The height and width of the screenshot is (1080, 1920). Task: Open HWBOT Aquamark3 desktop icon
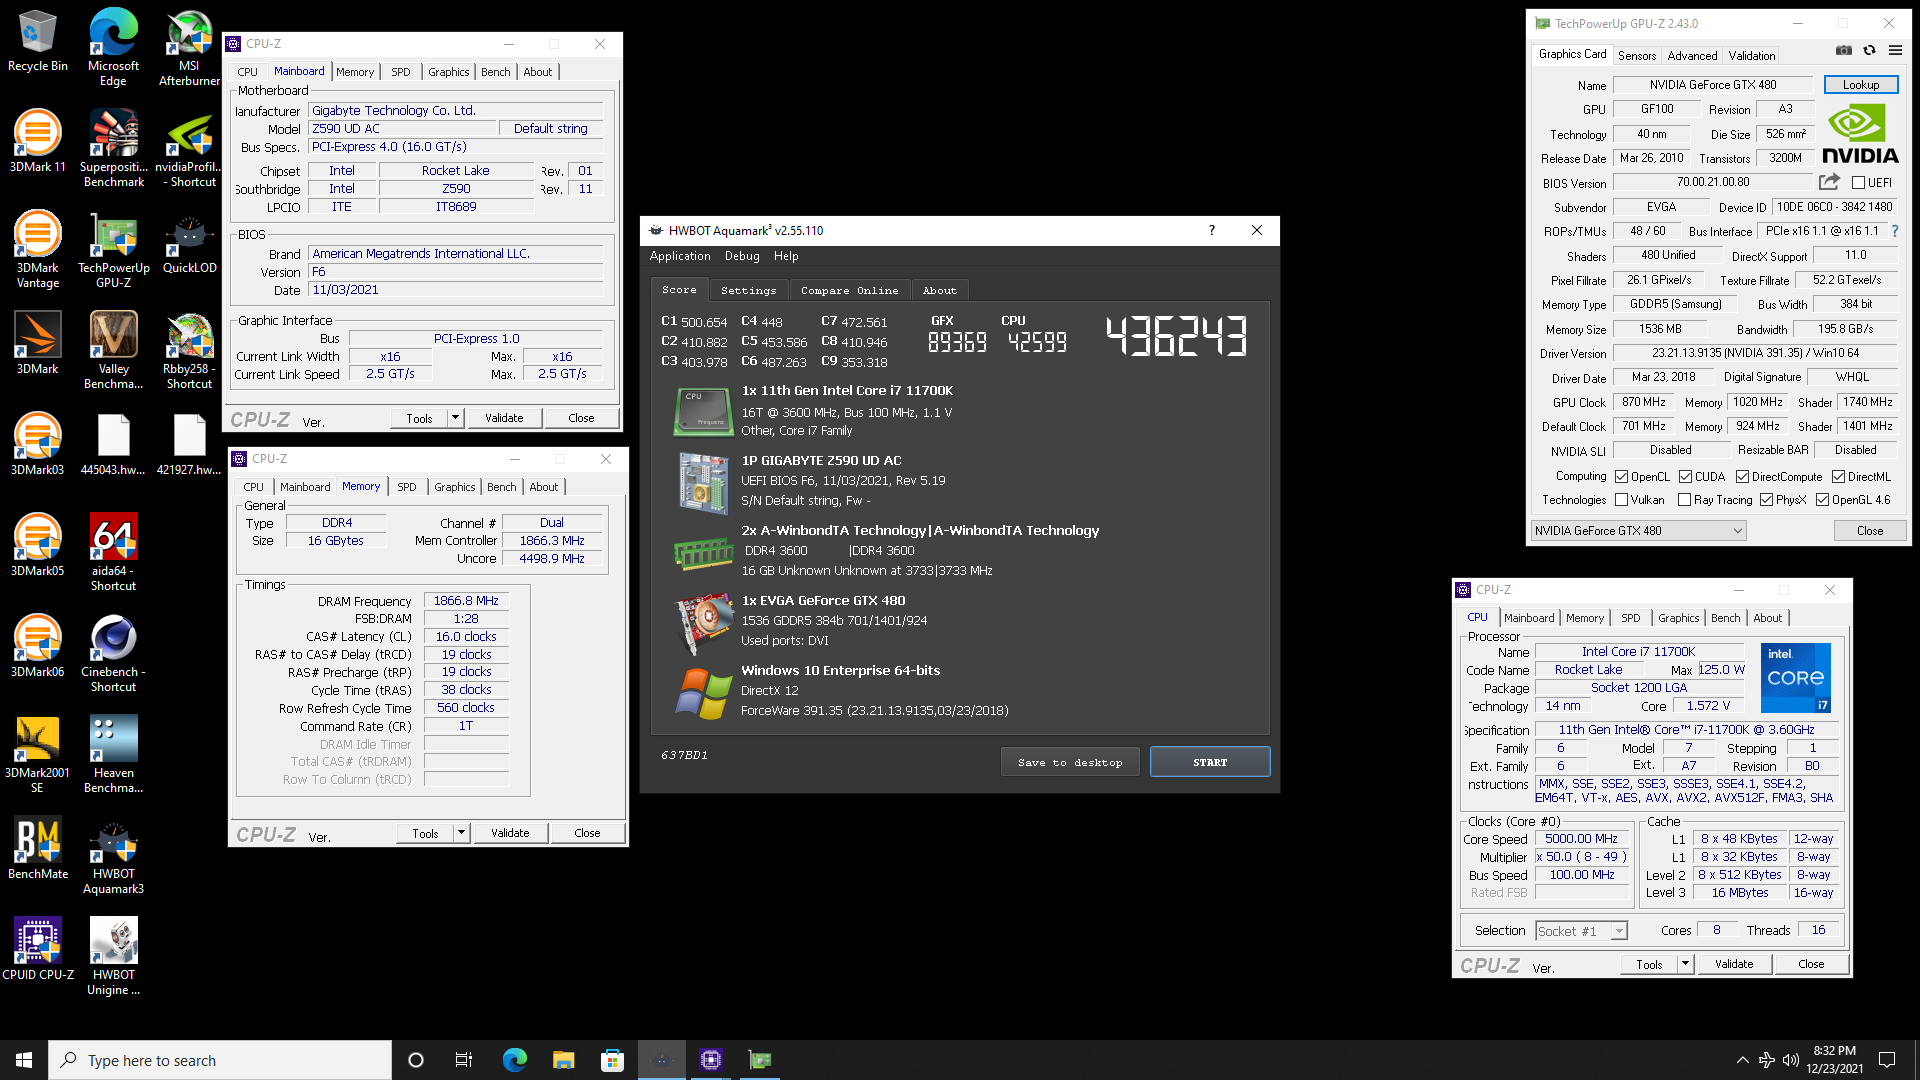point(113,855)
